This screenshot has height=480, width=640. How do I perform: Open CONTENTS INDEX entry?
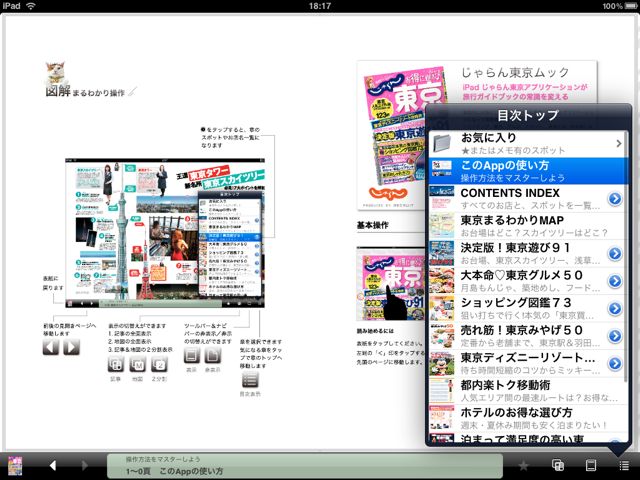(527, 198)
